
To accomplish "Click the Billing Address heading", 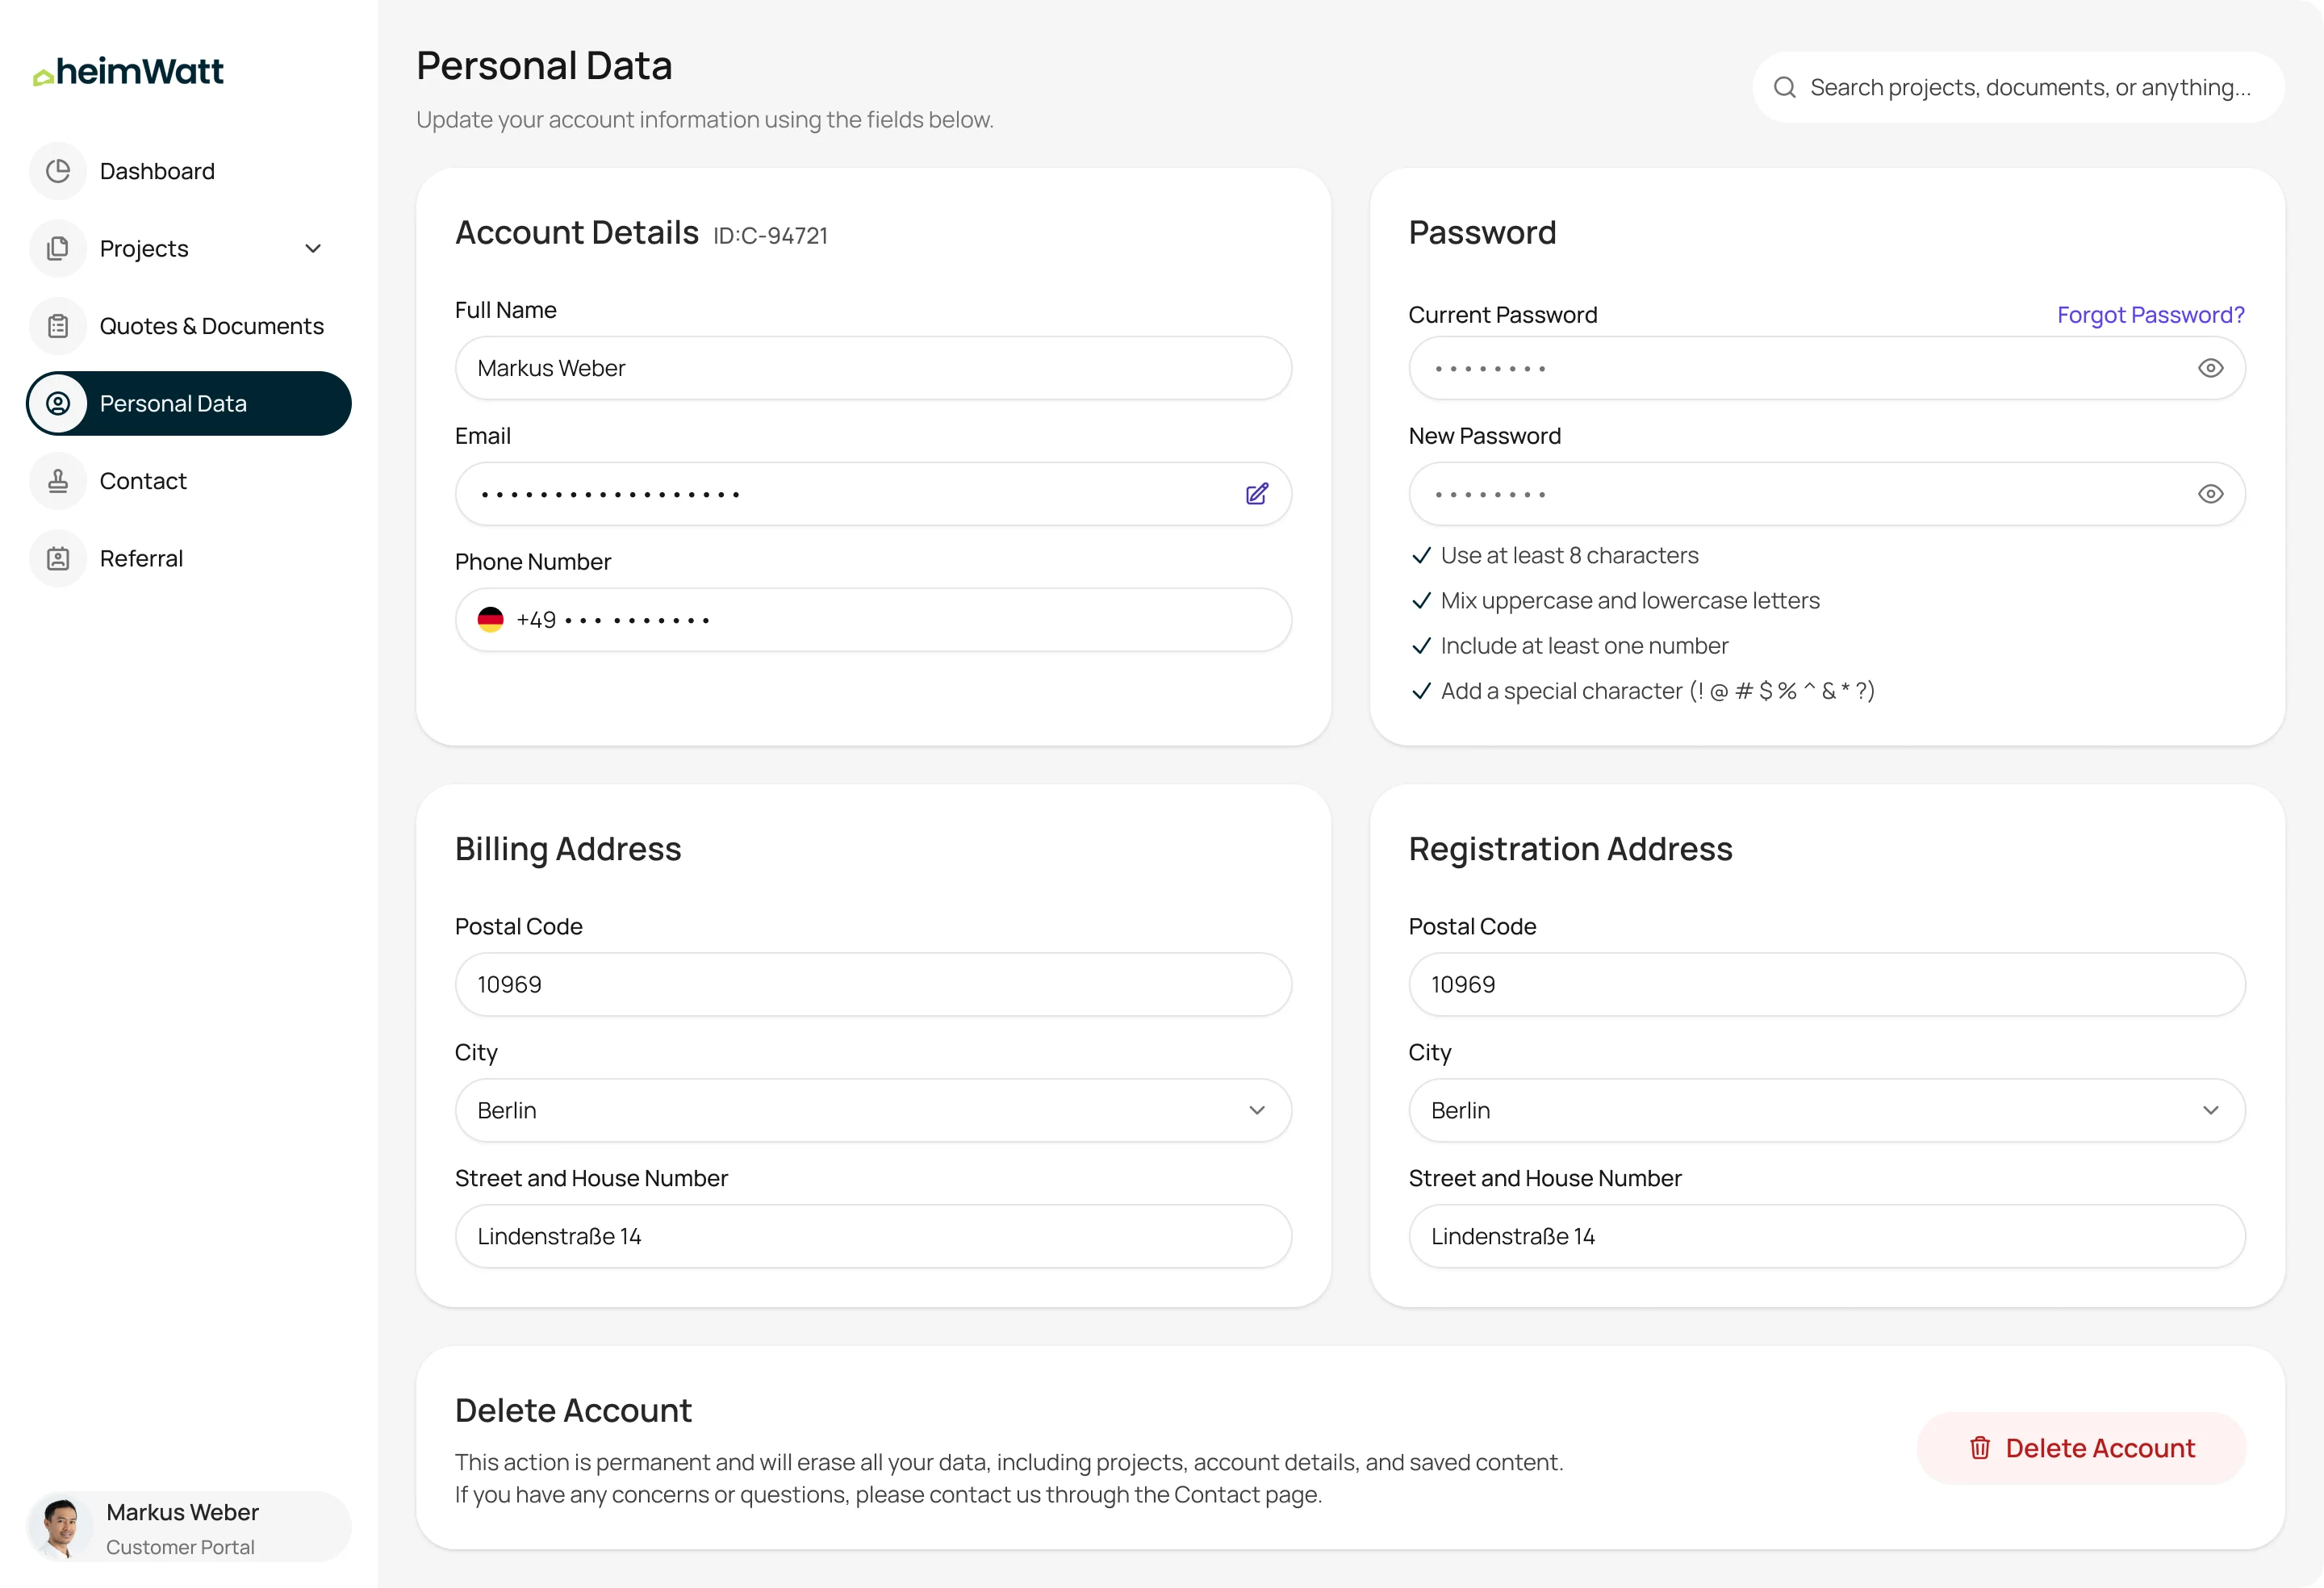I will pos(568,849).
